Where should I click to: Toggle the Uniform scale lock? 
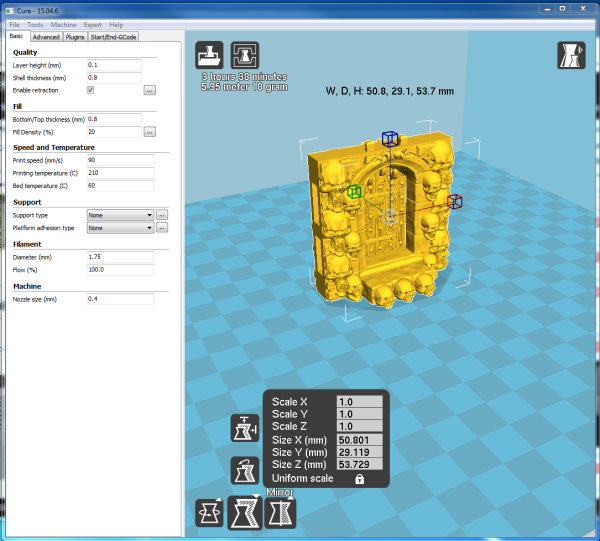(358, 479)
